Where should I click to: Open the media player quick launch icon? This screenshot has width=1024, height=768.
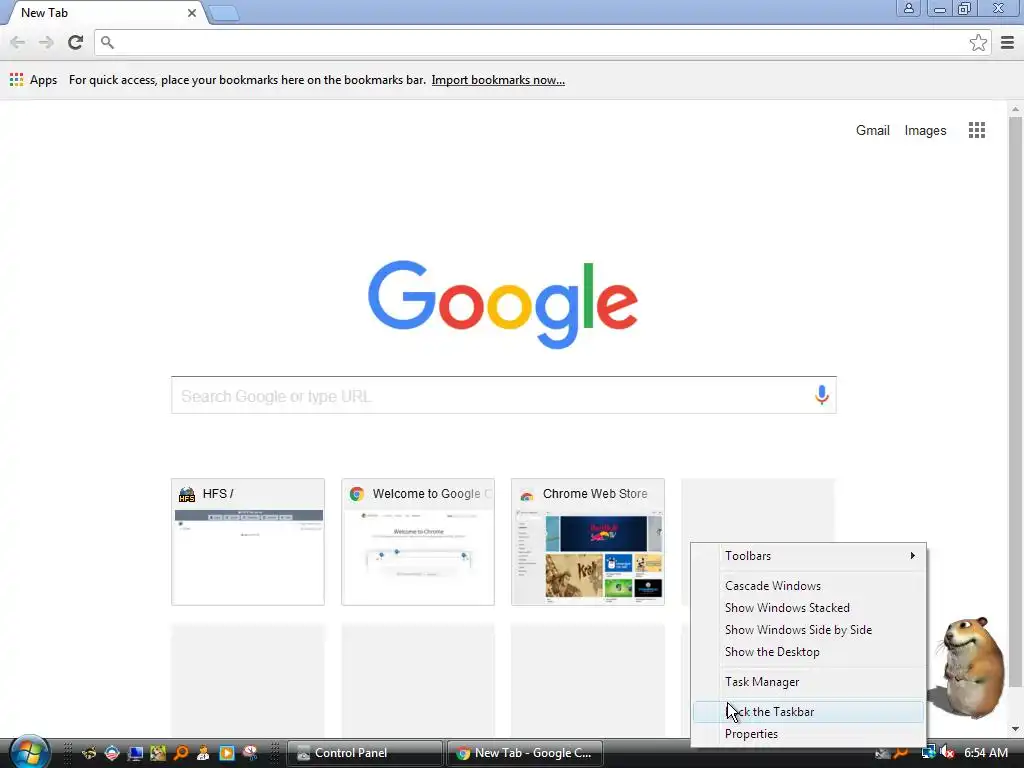(x=227, y=753)
